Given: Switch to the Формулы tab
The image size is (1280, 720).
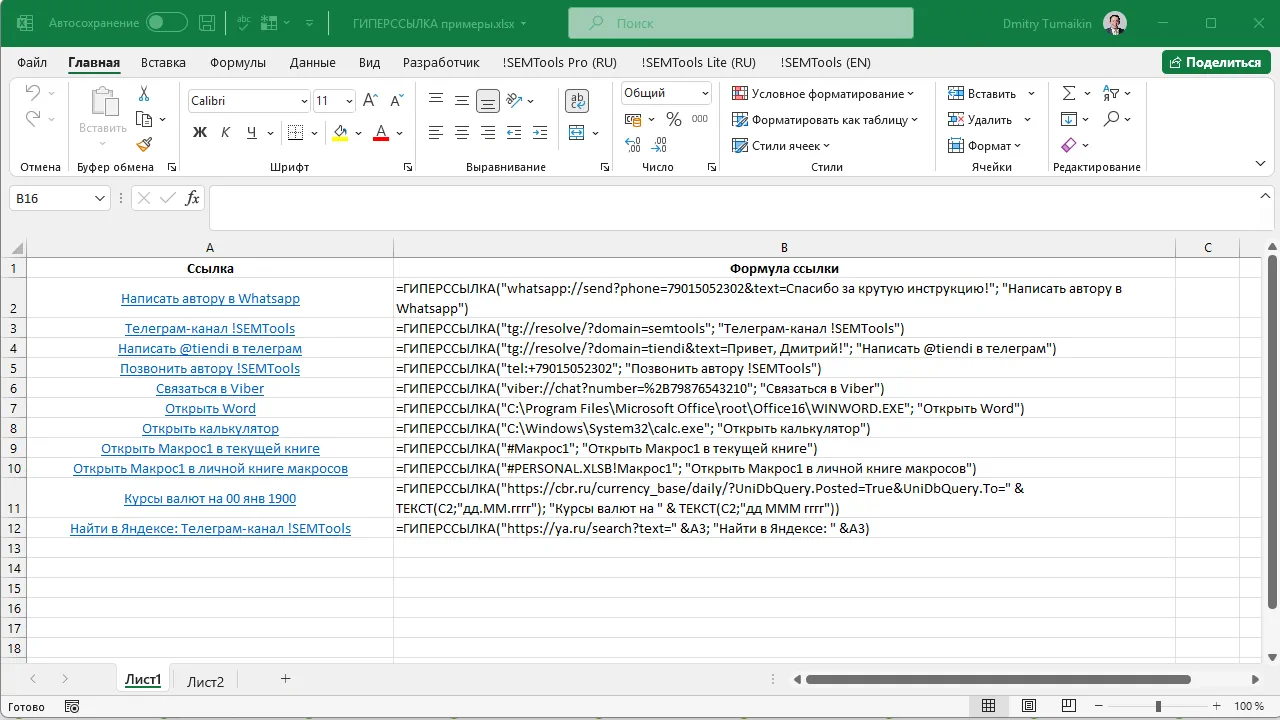Looking at the screenshot, I should pyautogui.click(x=238, y=62).
